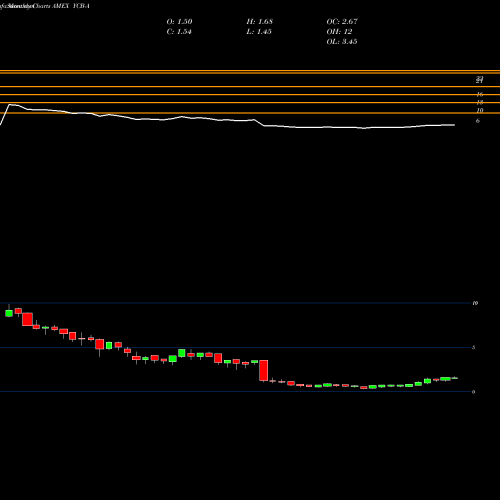Select the first green candle at chart start
The height and width of the screenshot is (500, 500).
point(9,313)
